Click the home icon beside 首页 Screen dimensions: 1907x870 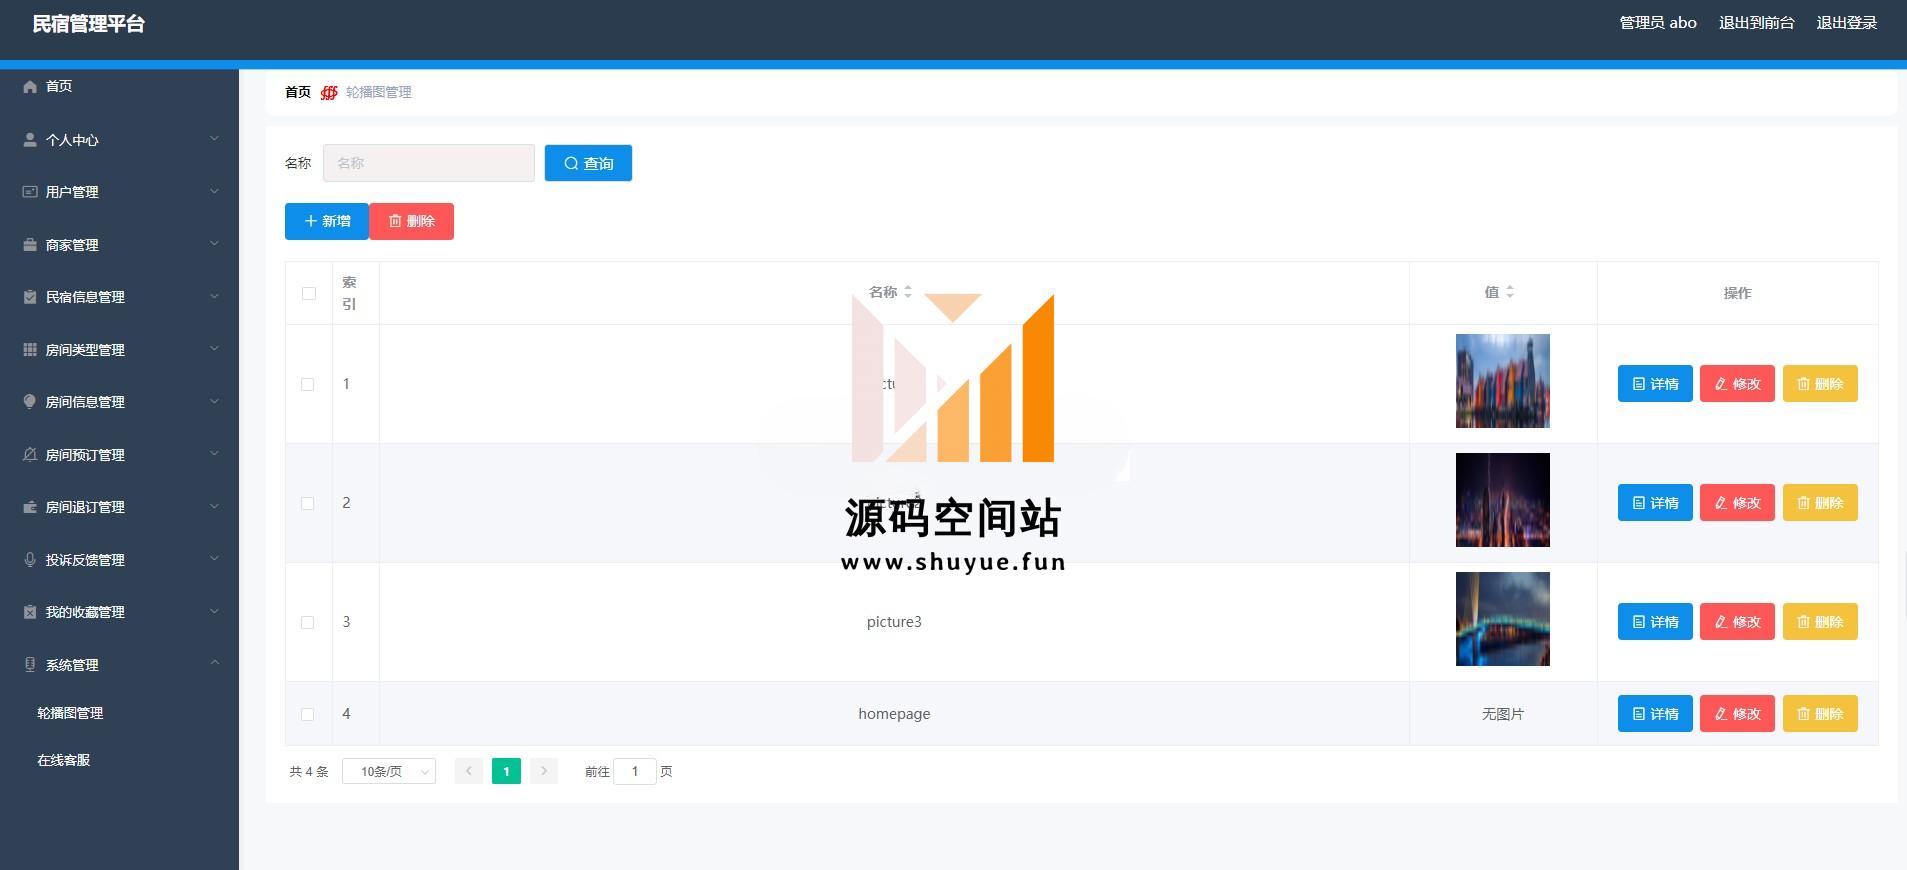(30, 87)
